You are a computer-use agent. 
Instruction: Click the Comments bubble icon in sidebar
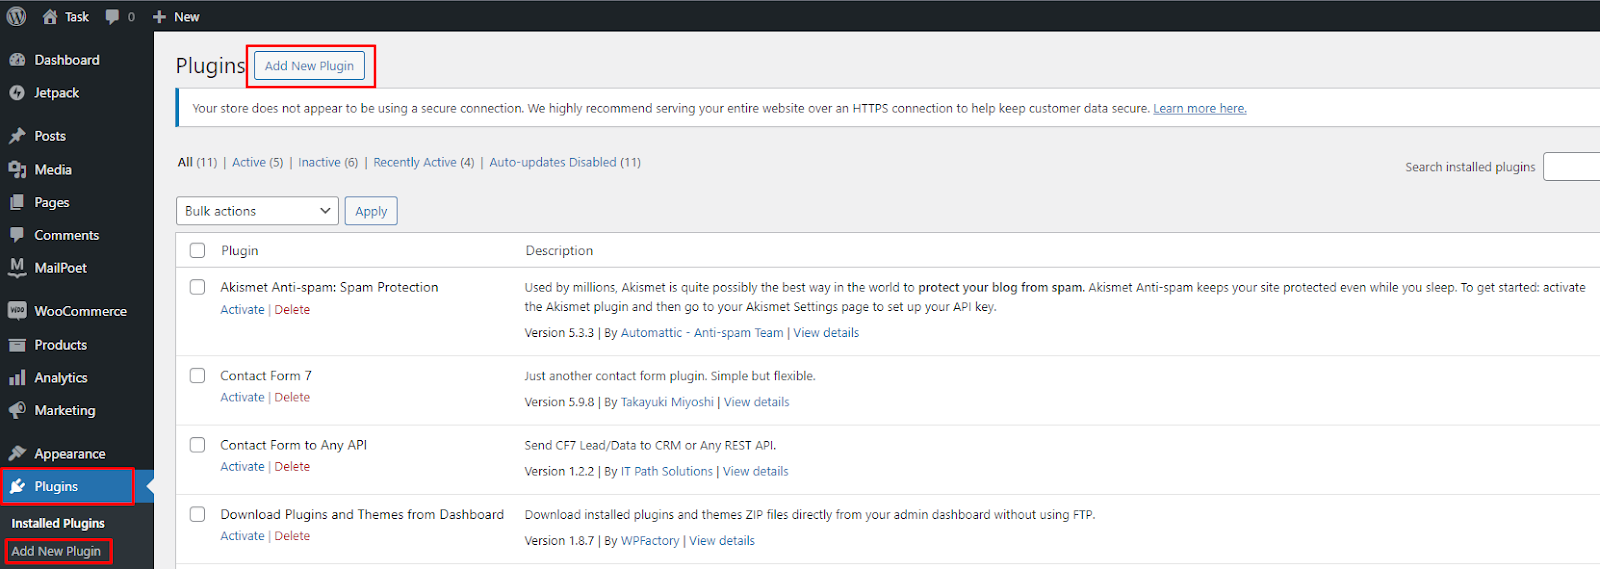pos(17,235)
